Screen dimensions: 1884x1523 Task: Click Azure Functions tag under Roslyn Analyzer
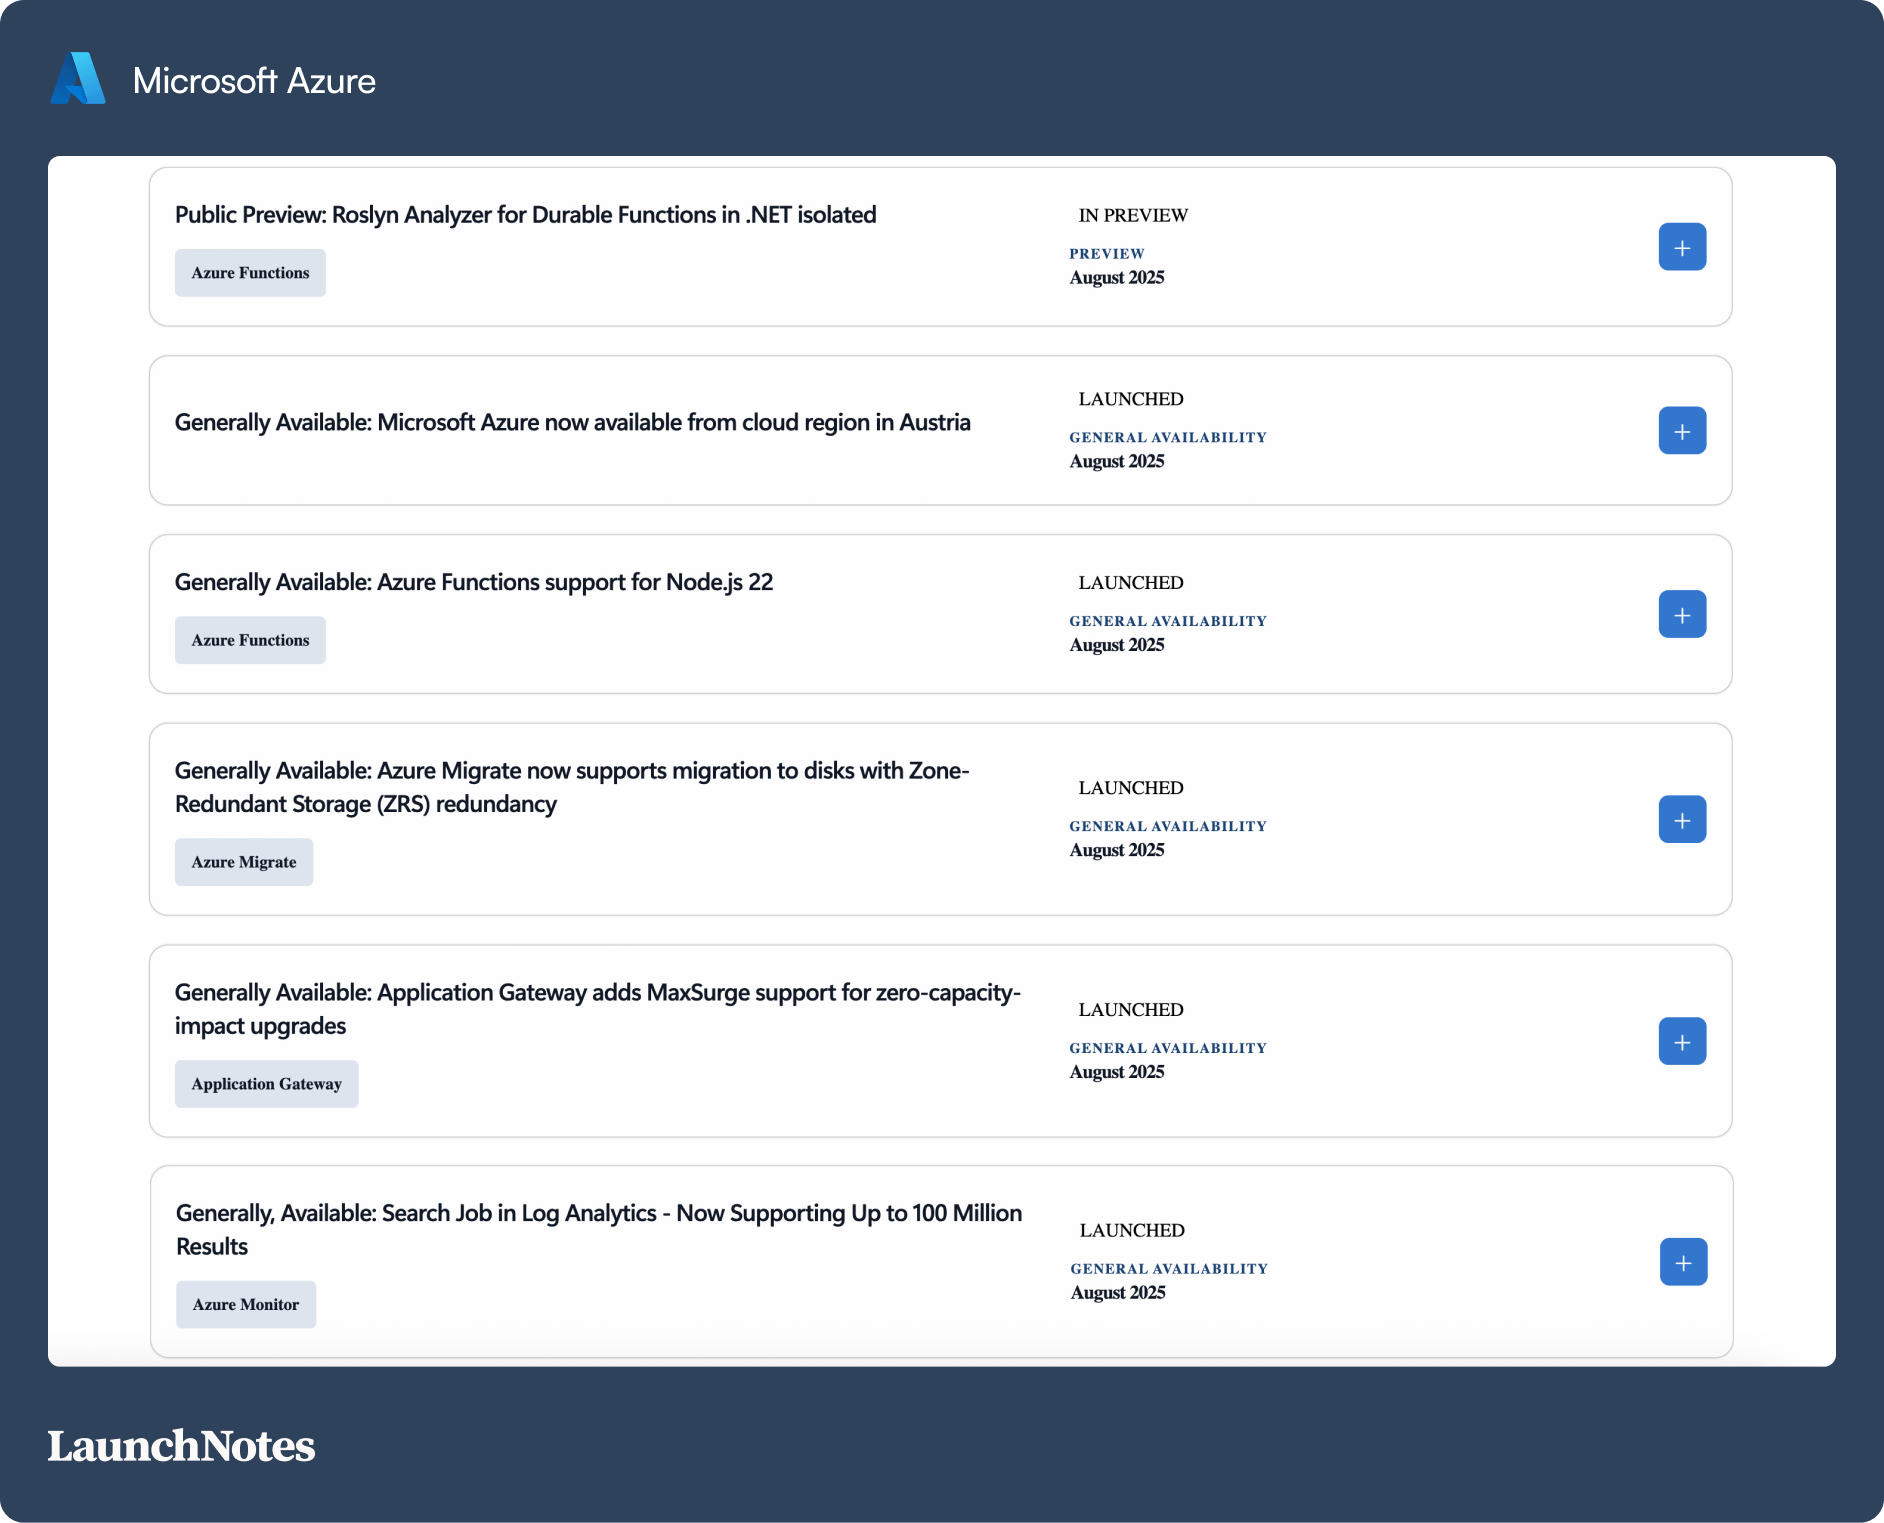[x=250, y=273]
